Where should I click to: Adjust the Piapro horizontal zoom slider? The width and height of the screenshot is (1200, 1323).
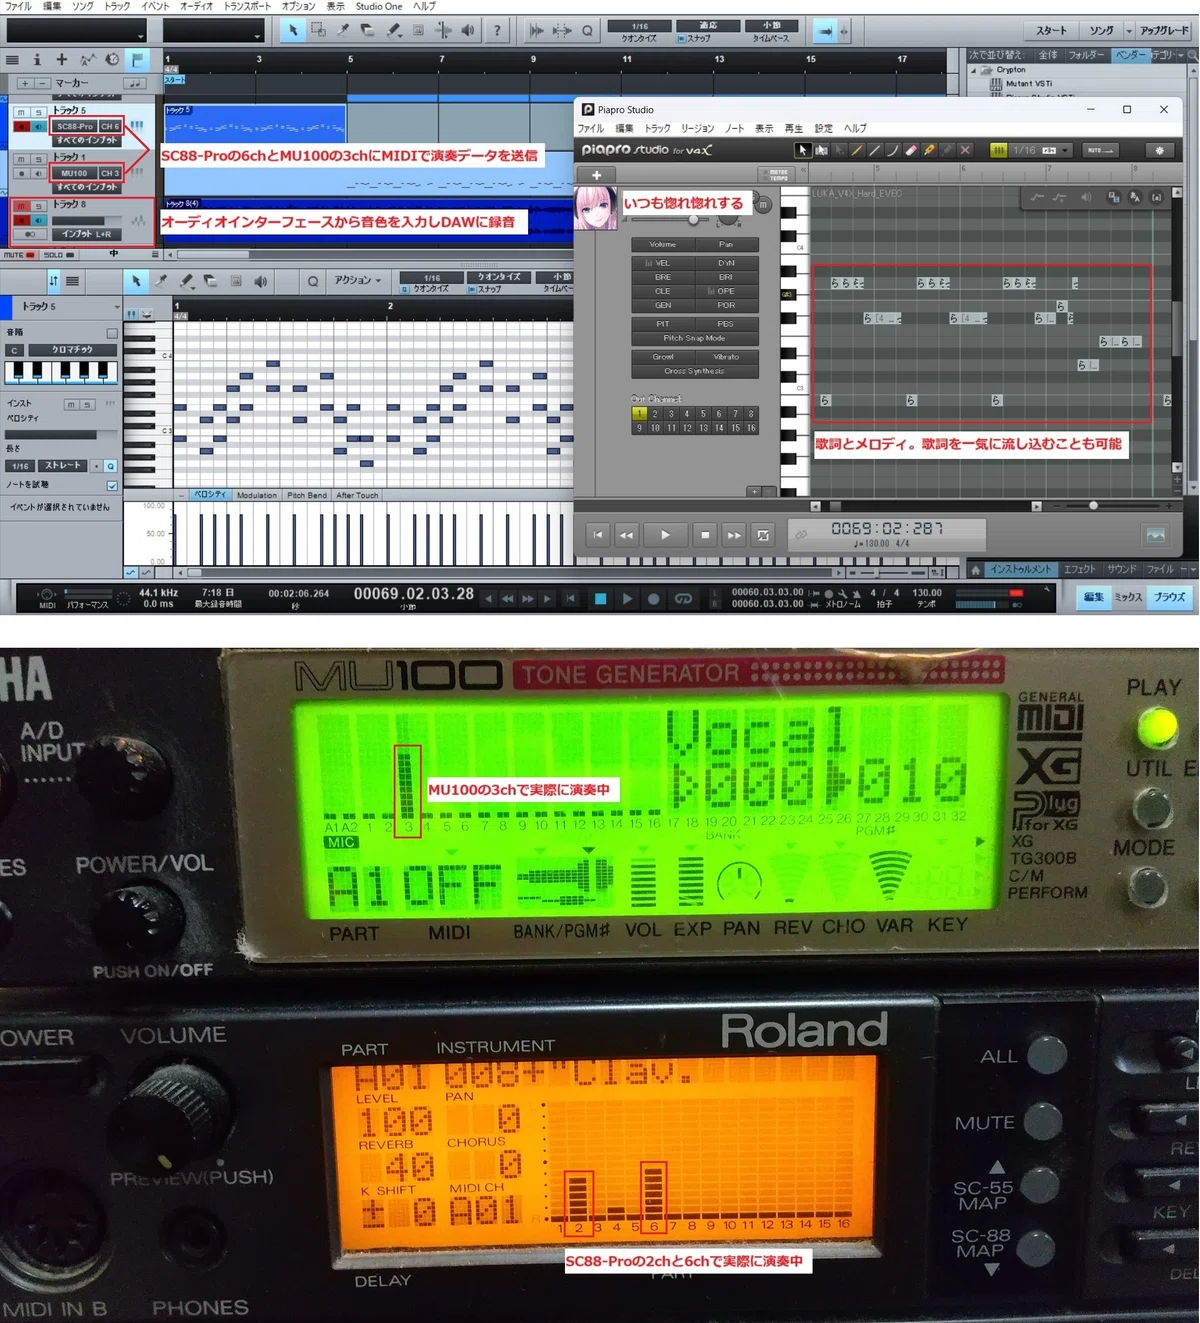pos(1093,506)
